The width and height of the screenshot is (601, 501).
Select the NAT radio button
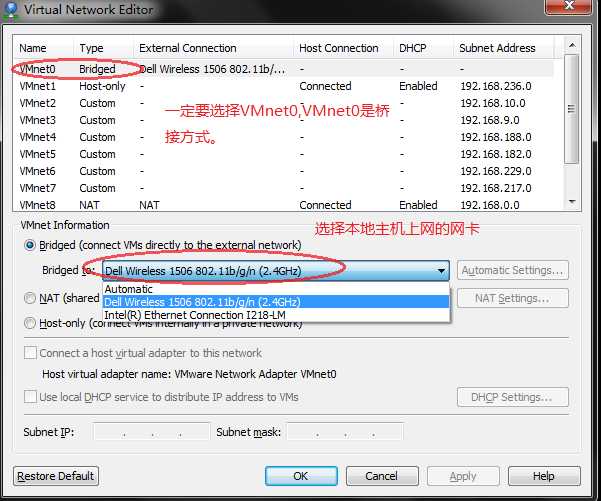coord(30,298)
